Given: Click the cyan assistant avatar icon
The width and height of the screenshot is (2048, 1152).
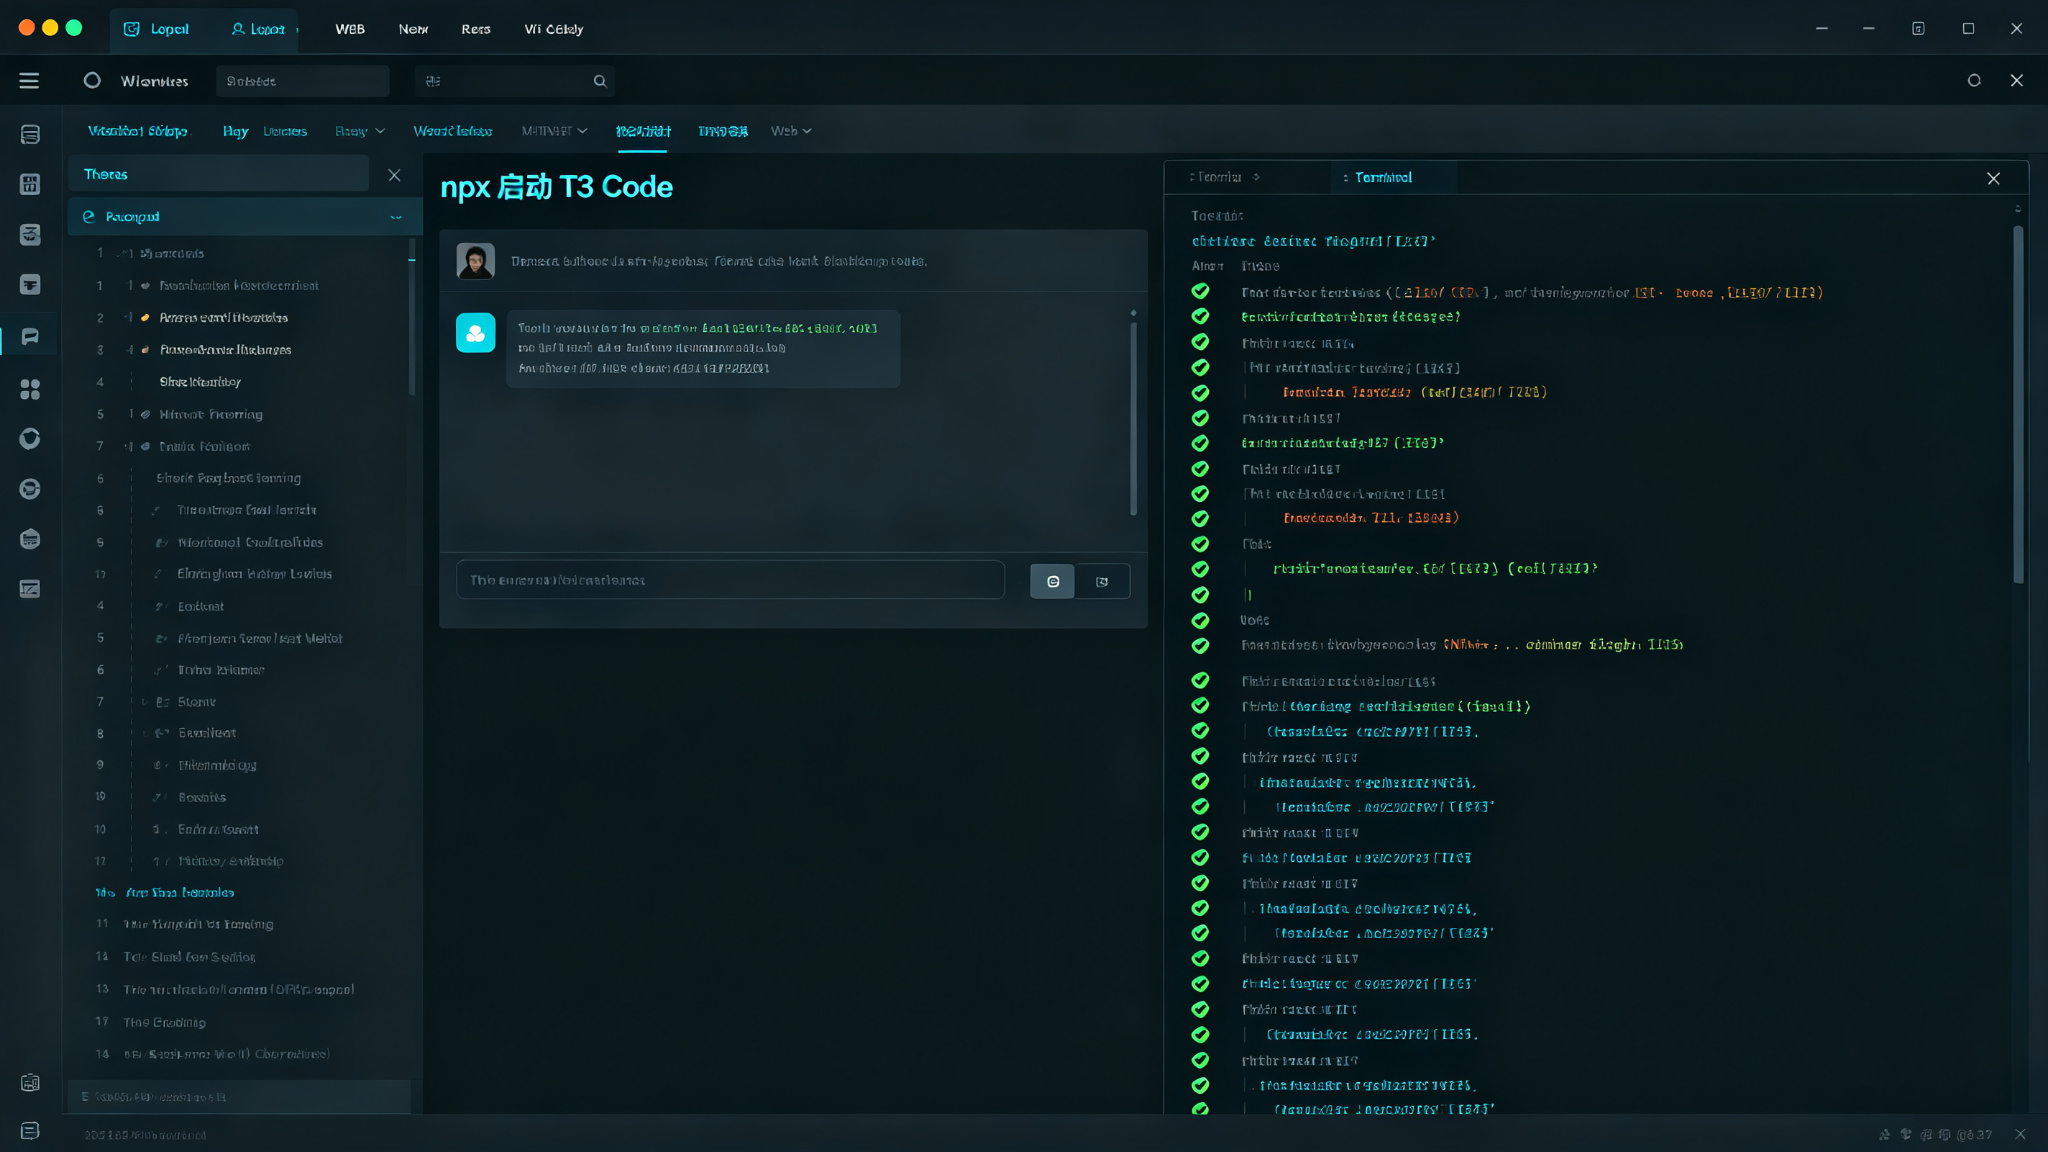Looking at the screenshot, I should pyautogui.click(x=475, y=333).
